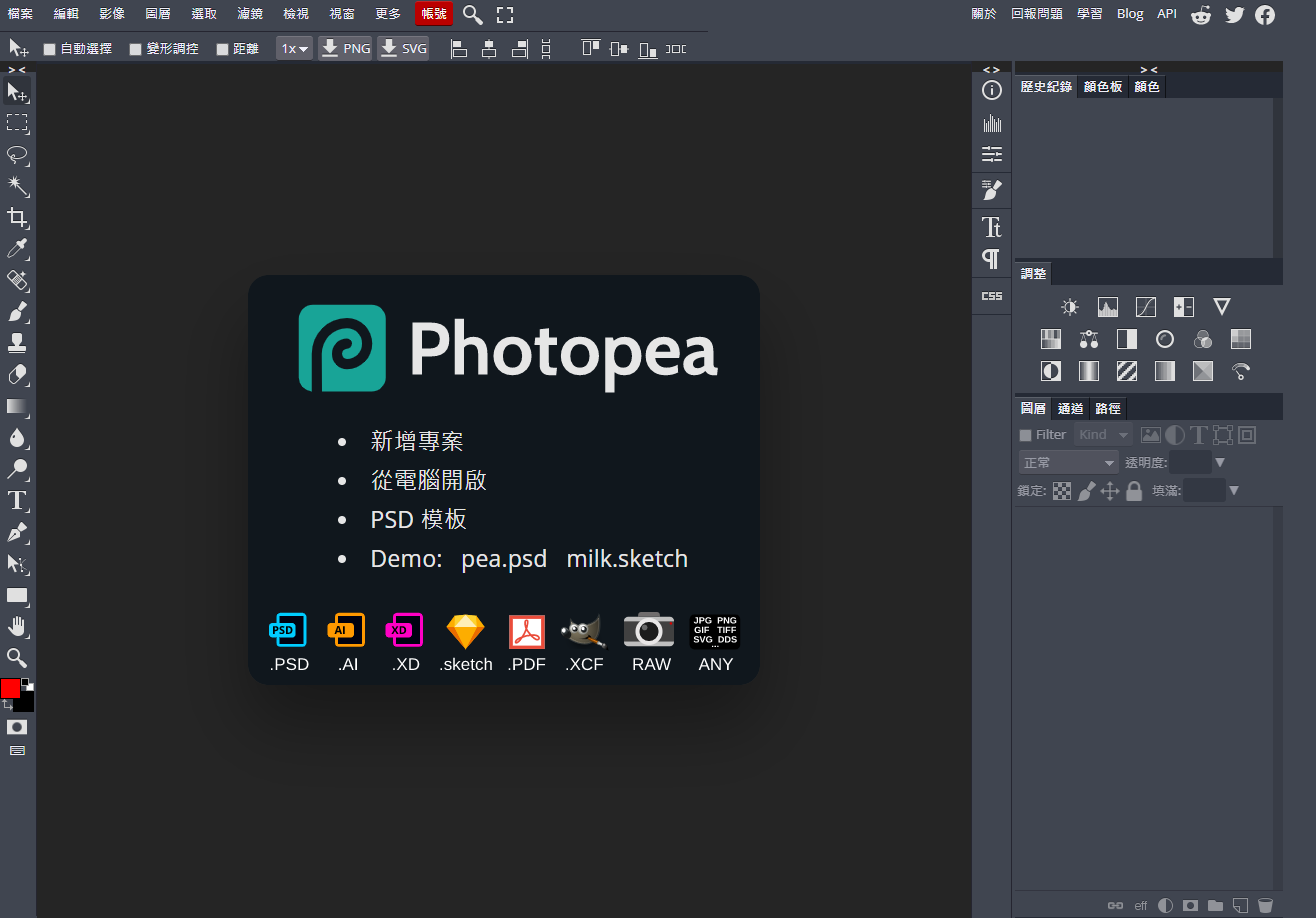This screenshot has width=1316, height=918.
Task: Toggle lock image pixels brush icon
Action: click(x=1086, y=491)
